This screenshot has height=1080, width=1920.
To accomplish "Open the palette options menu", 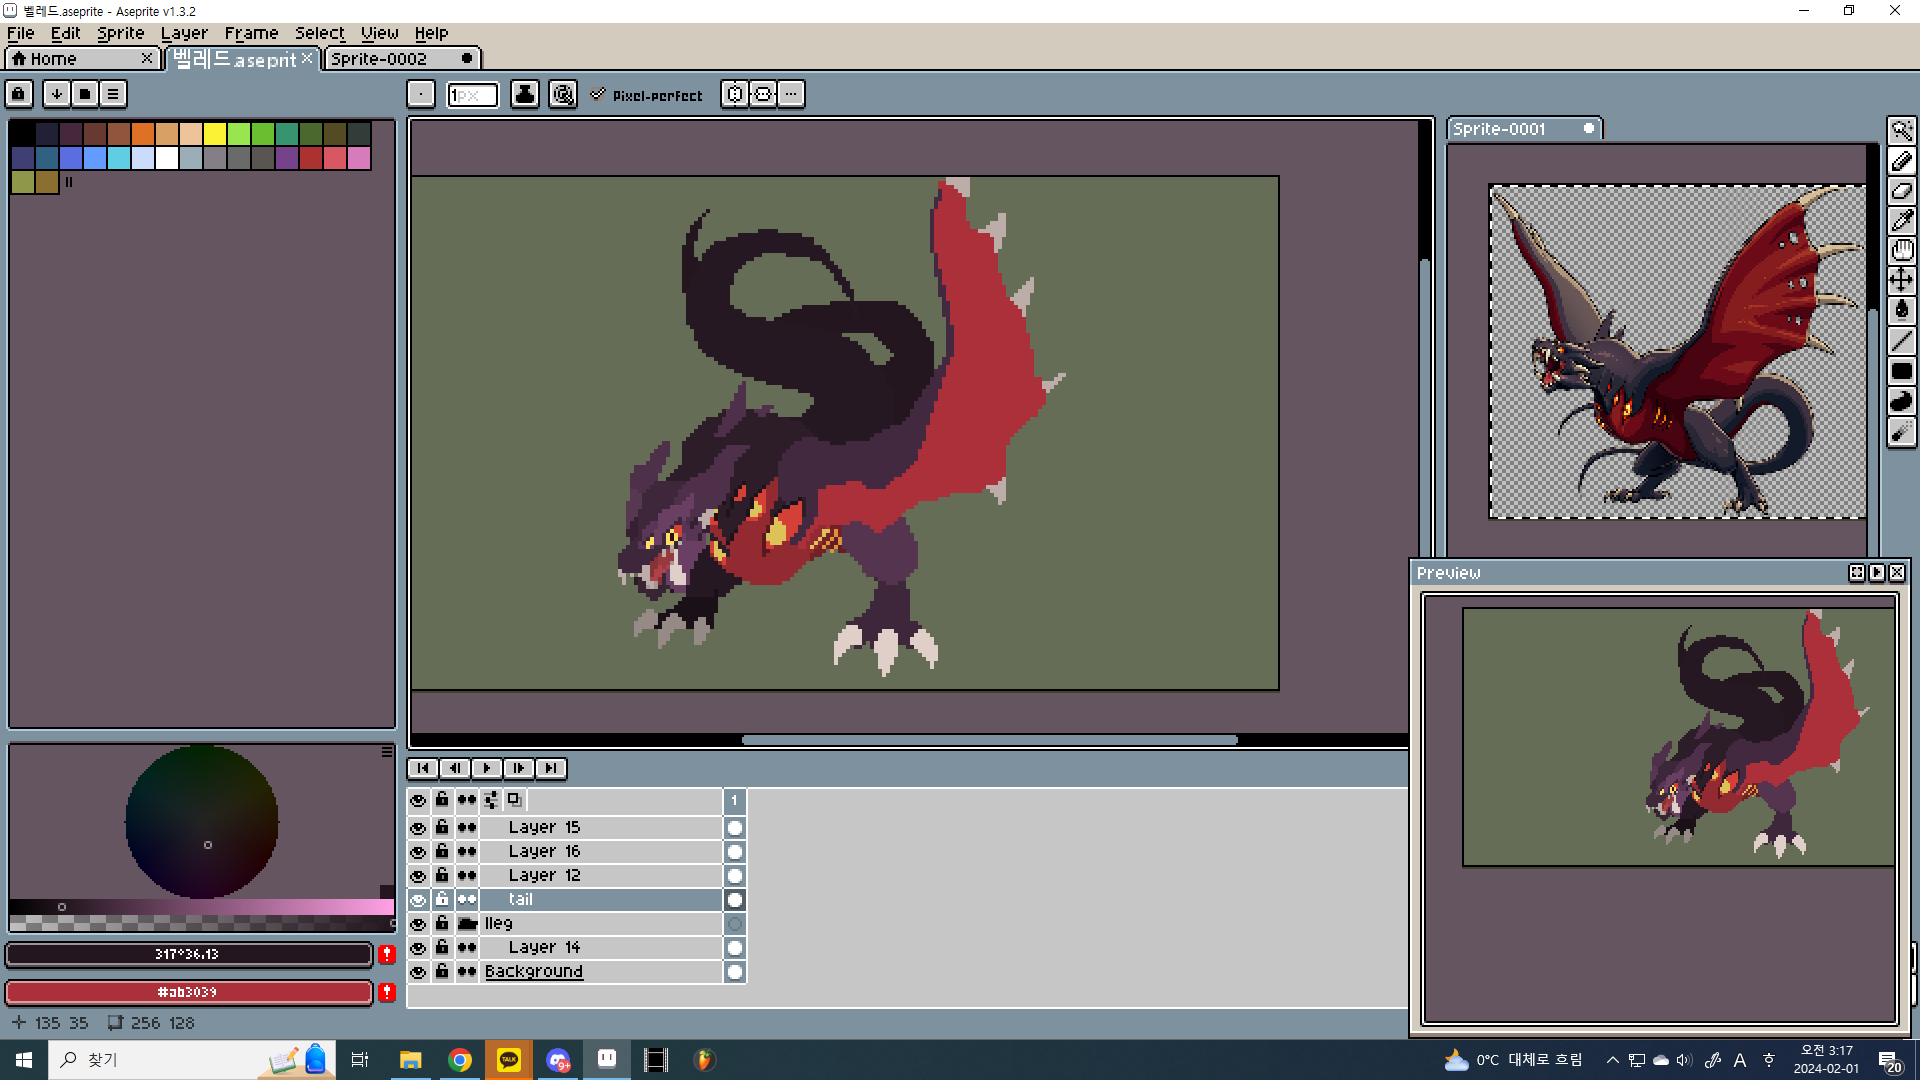I will 113,94.
